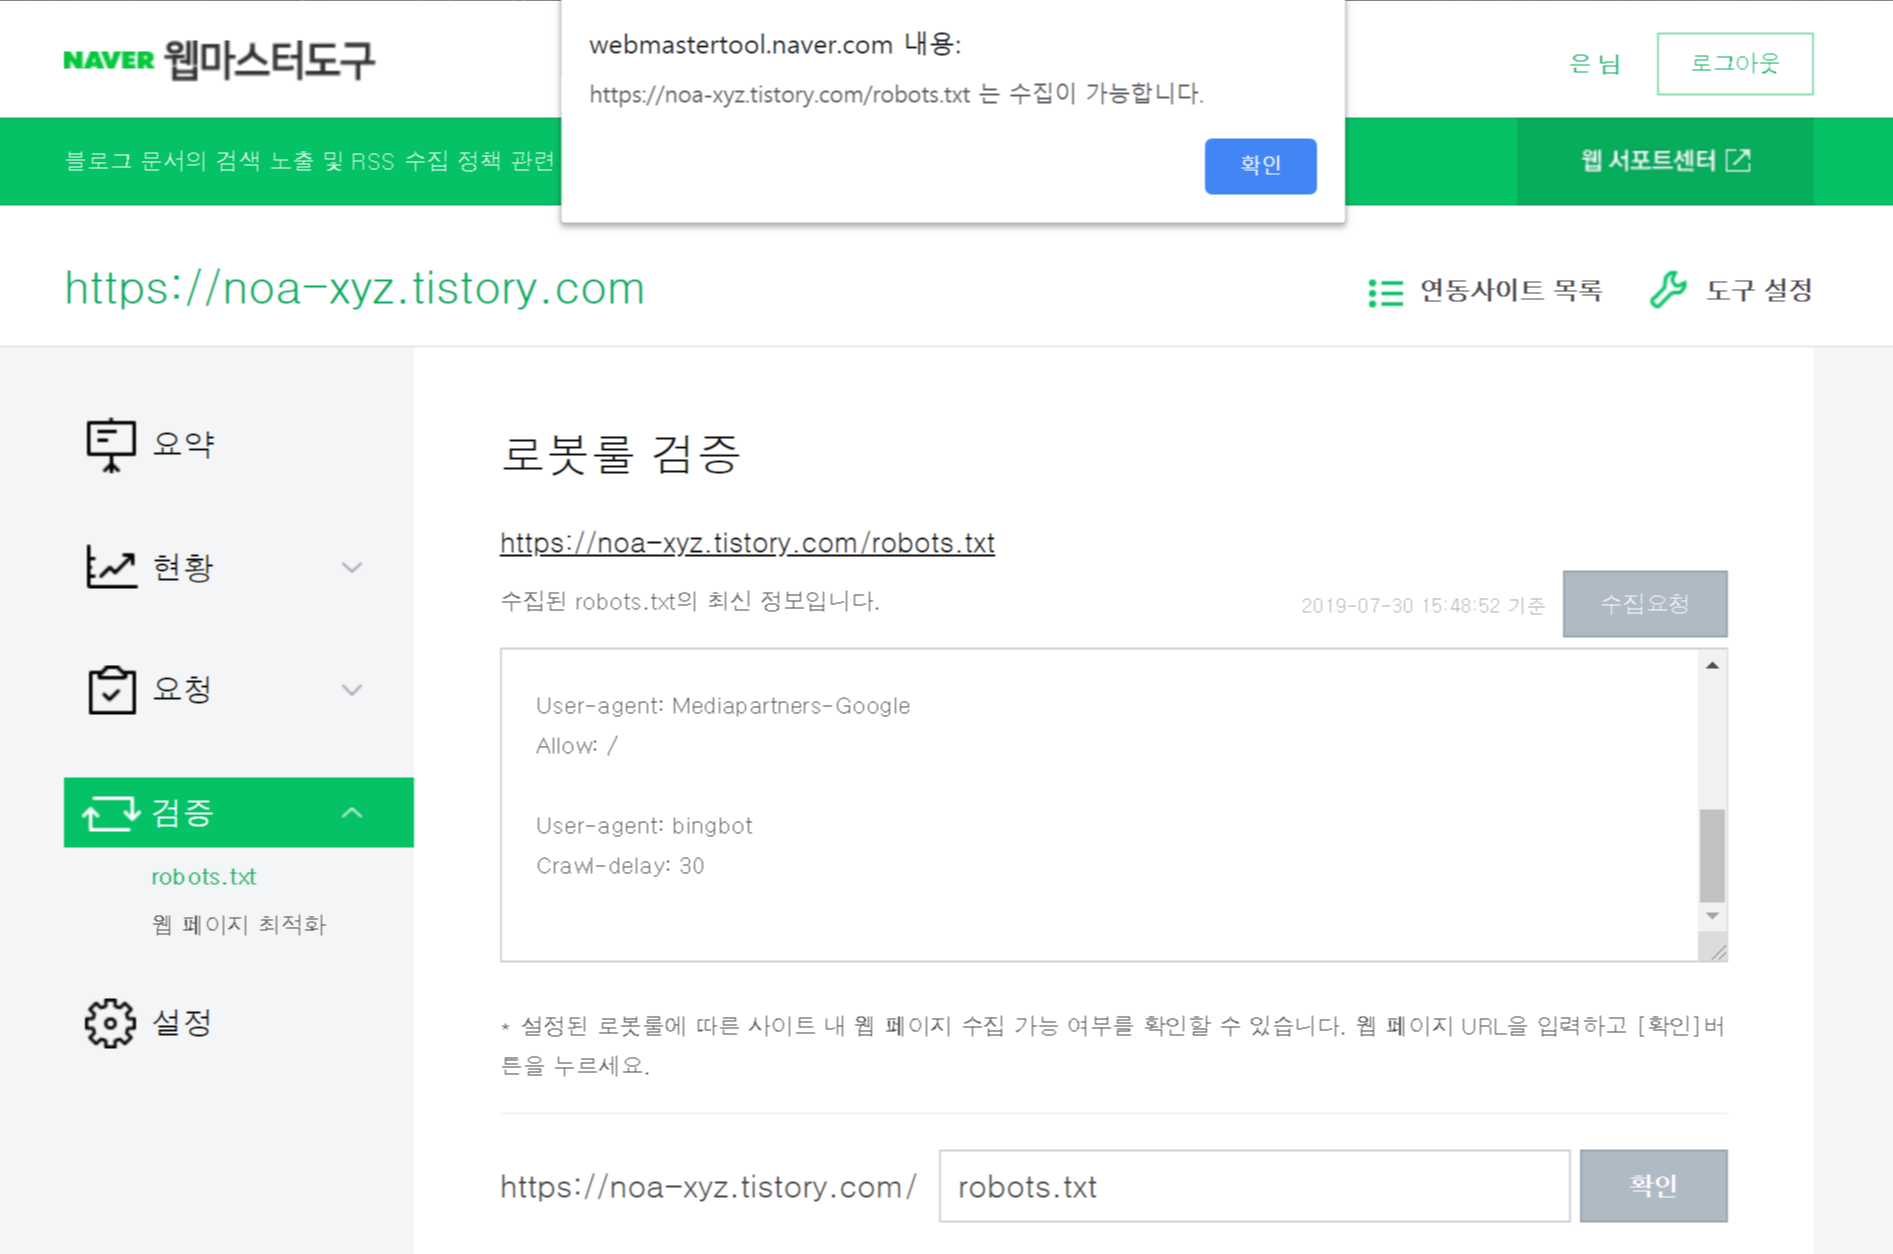Screen dimensions: 1893x1254
Task: Open the 웹 서포트센터 link
Action: [1665, 161]
